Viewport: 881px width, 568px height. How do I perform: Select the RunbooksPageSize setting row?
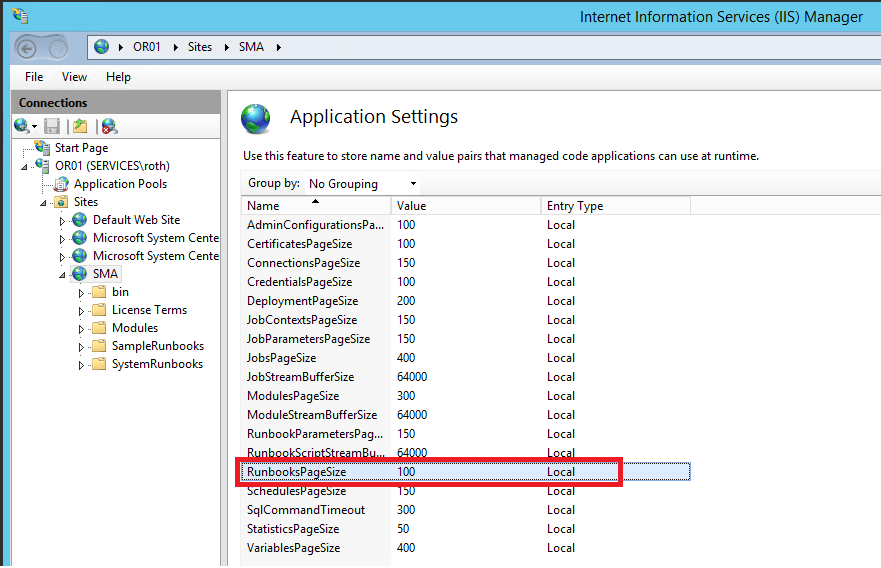coord(466,472)
